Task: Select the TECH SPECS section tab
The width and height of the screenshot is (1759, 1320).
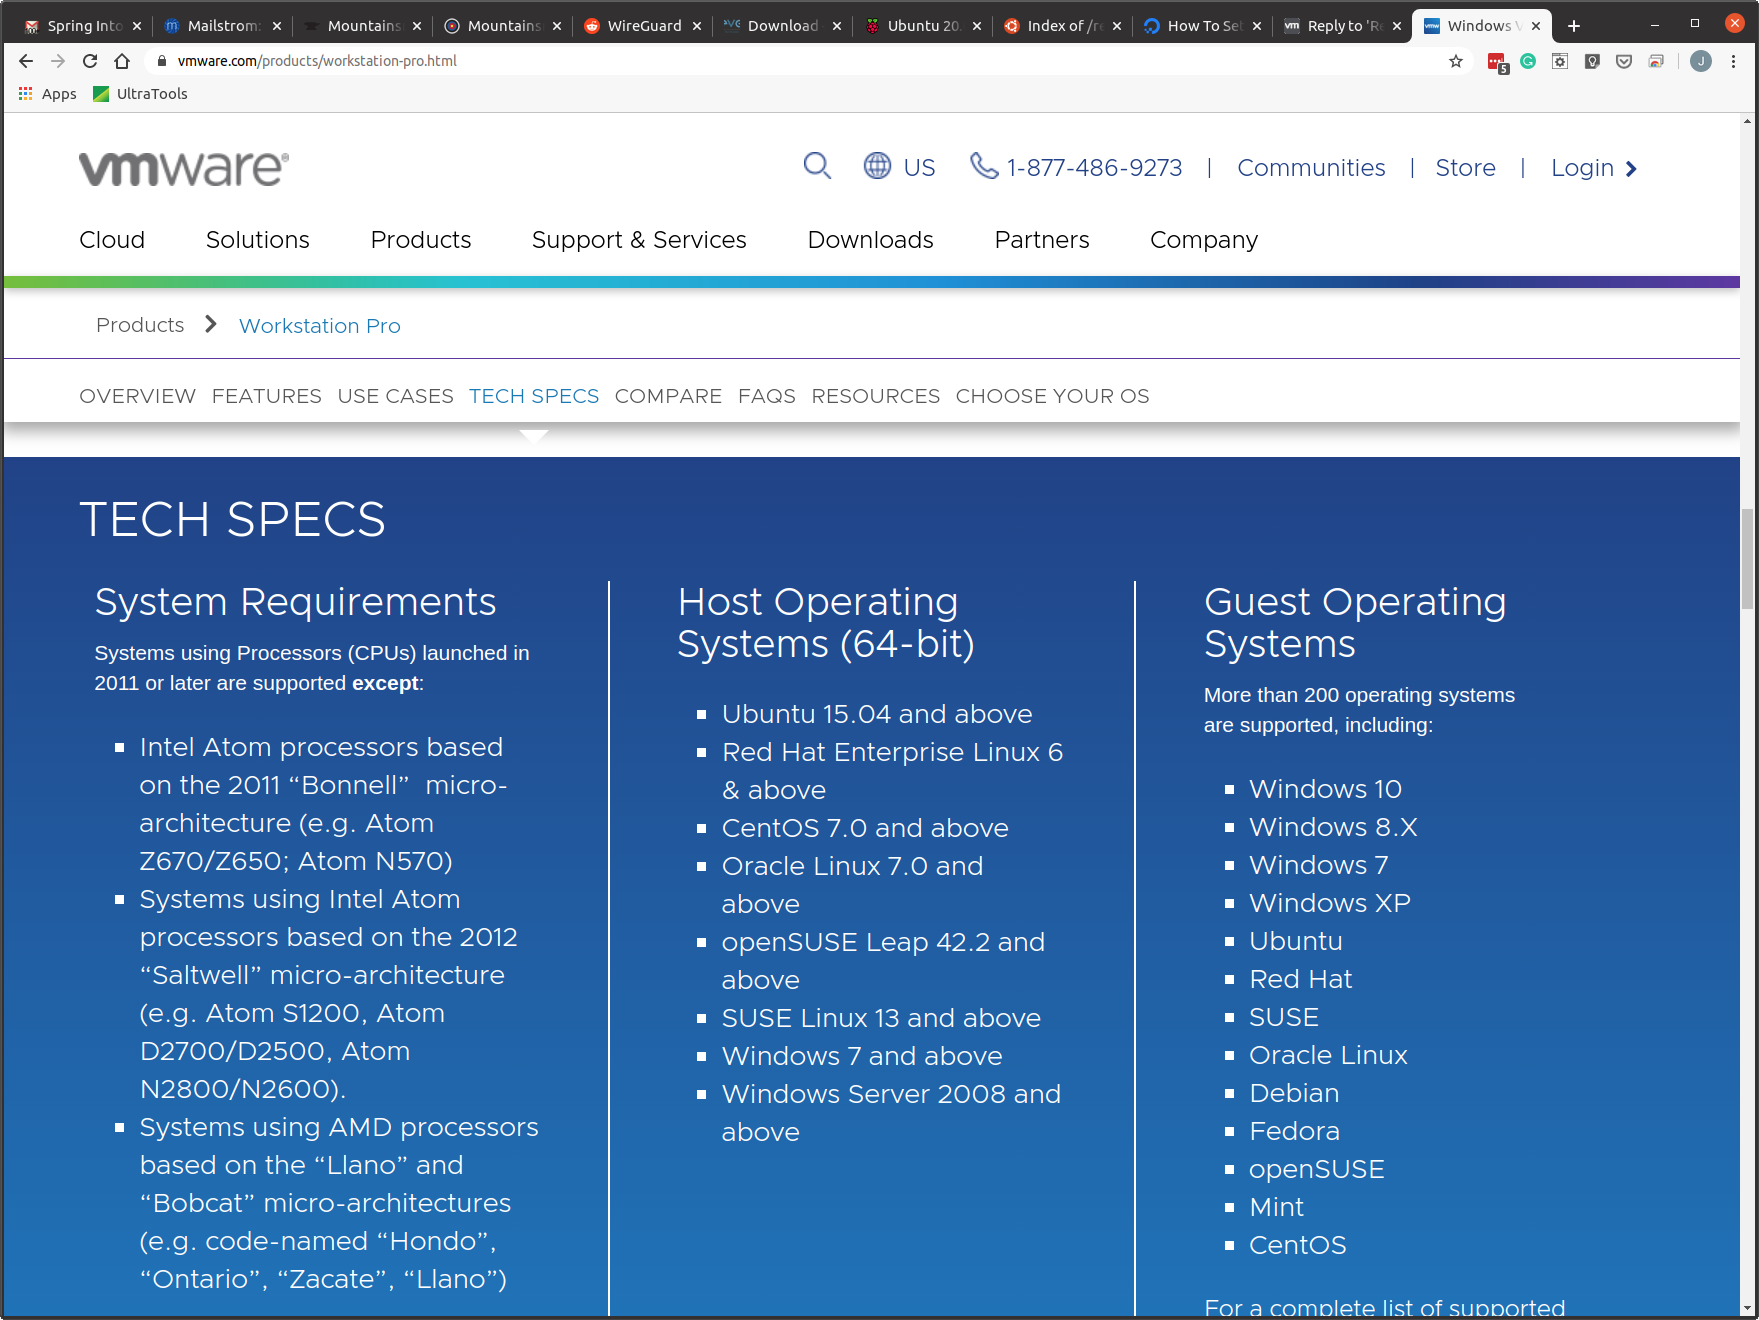Action: (x=534, y=396)
